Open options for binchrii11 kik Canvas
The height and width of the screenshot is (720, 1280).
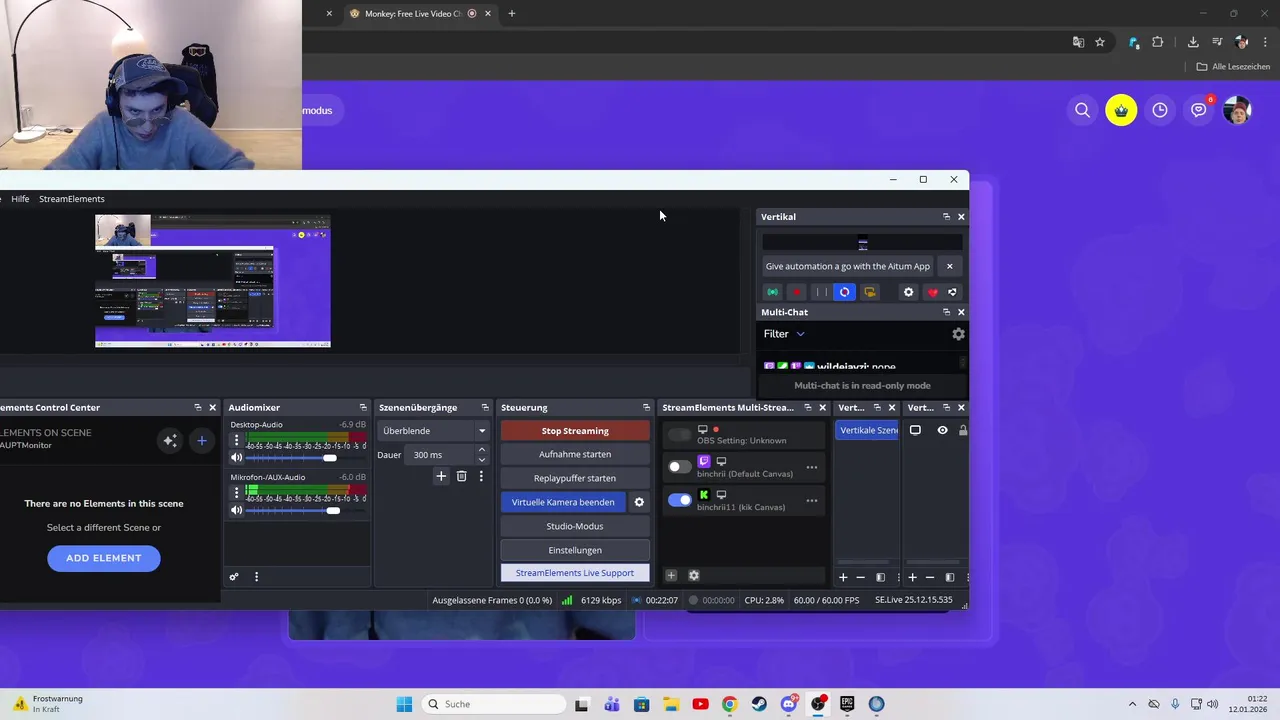[812, 501]
